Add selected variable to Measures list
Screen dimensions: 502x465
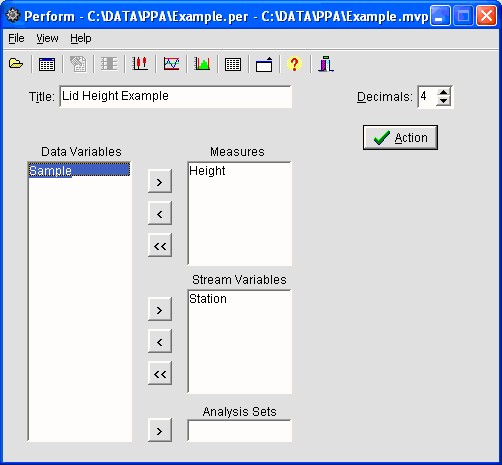click(160, 181)
